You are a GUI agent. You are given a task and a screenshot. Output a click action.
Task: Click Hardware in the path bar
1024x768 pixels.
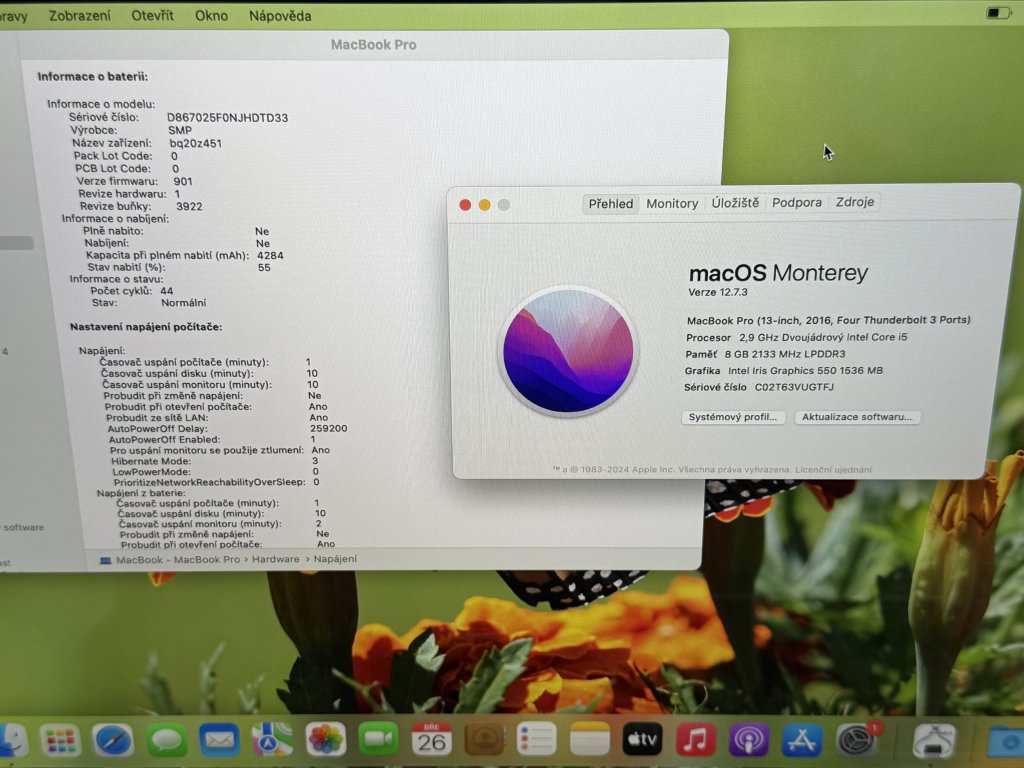pos(276,559)
